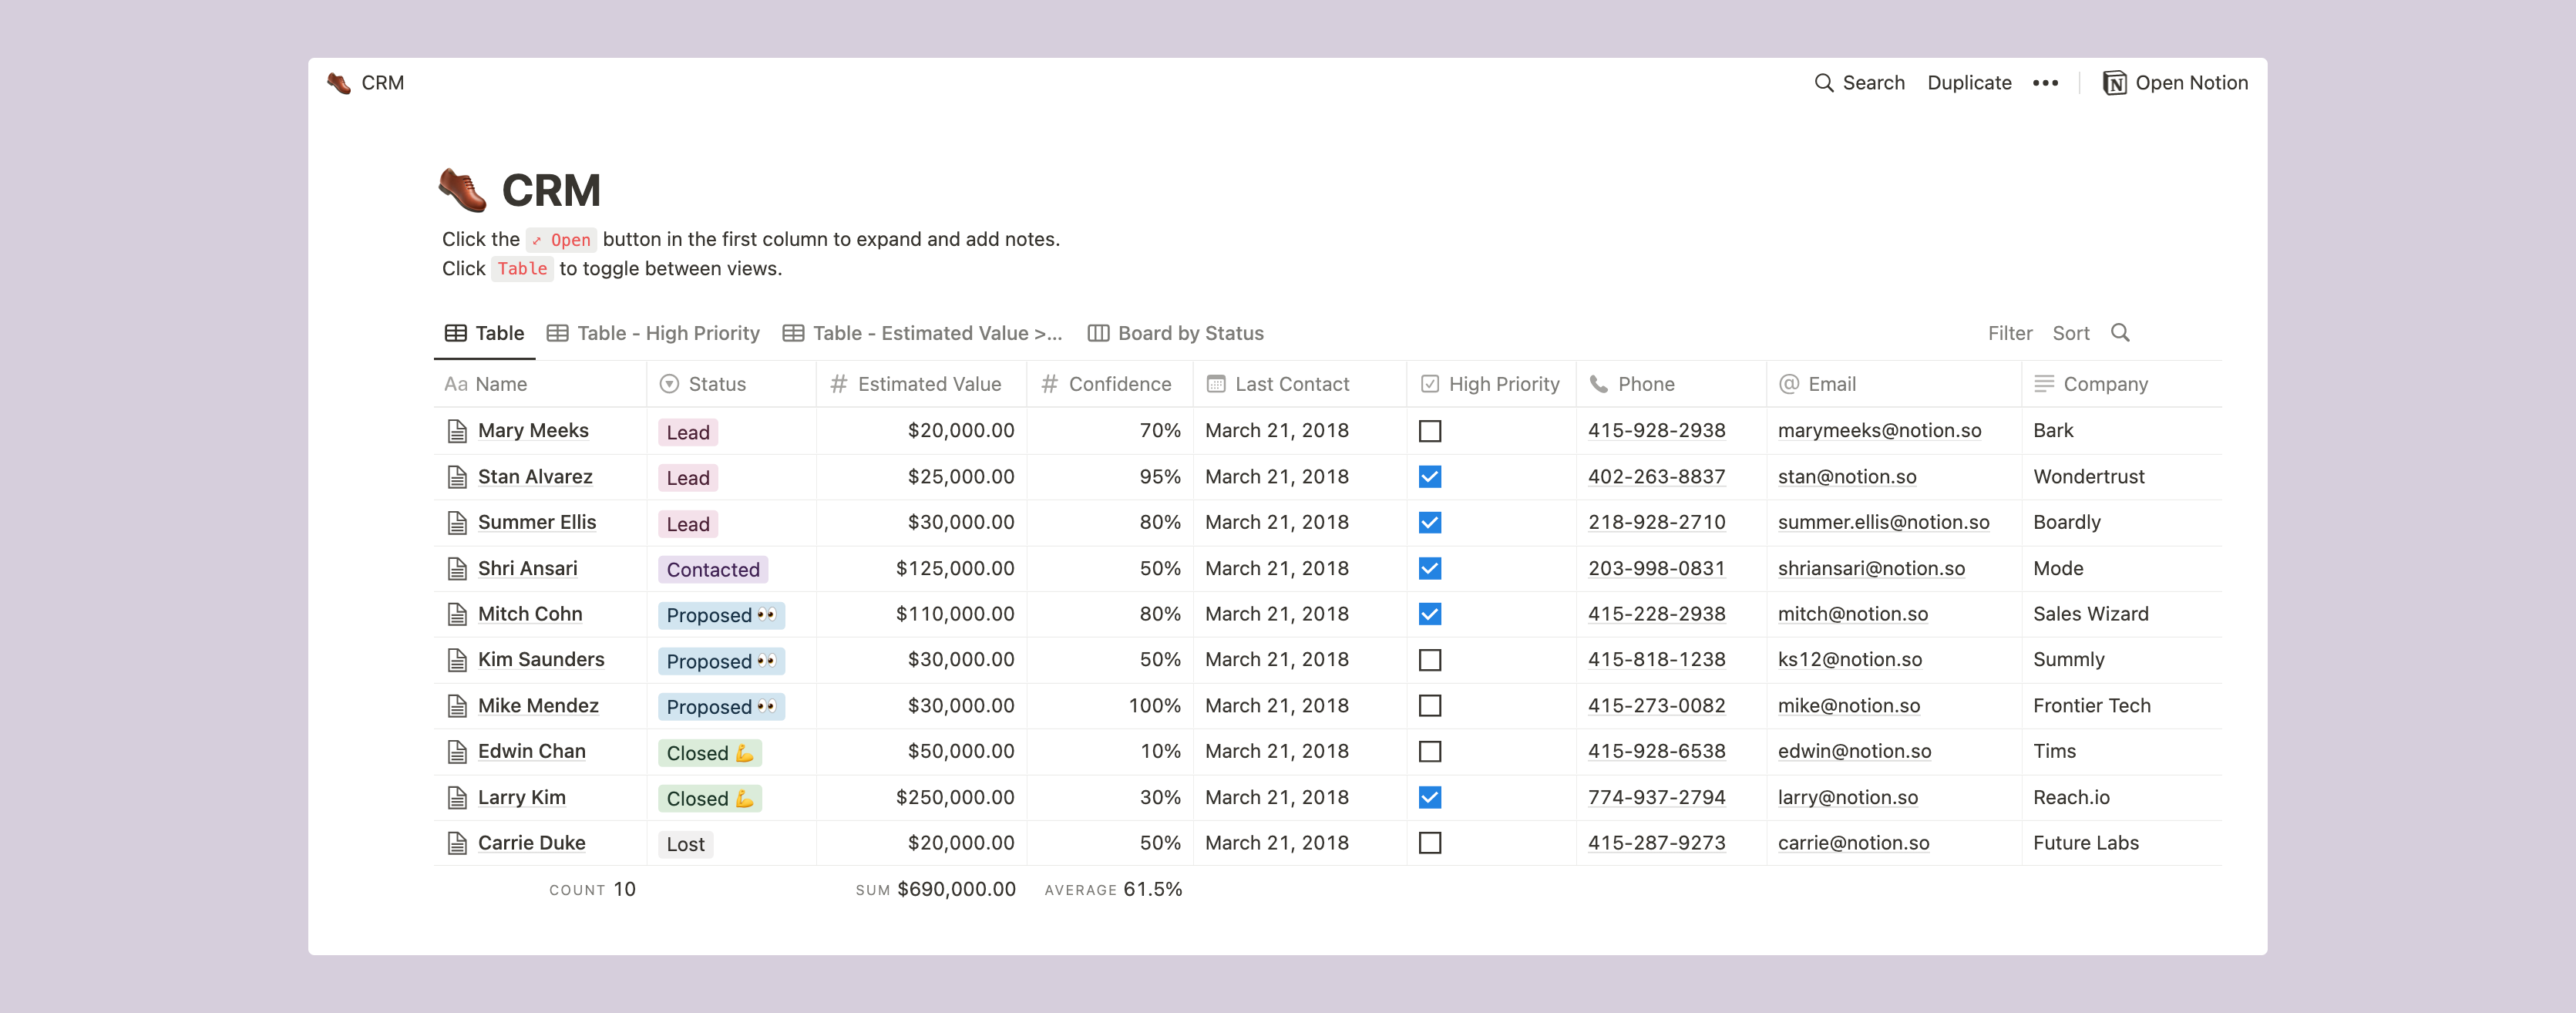2576x1013 pixels.
Task: Click the Search text label in top bar
Action: tap(1873, 83)
